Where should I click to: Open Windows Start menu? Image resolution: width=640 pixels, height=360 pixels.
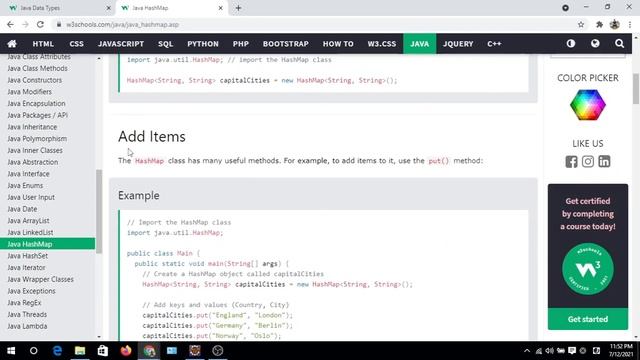click(x=11, y=351)
